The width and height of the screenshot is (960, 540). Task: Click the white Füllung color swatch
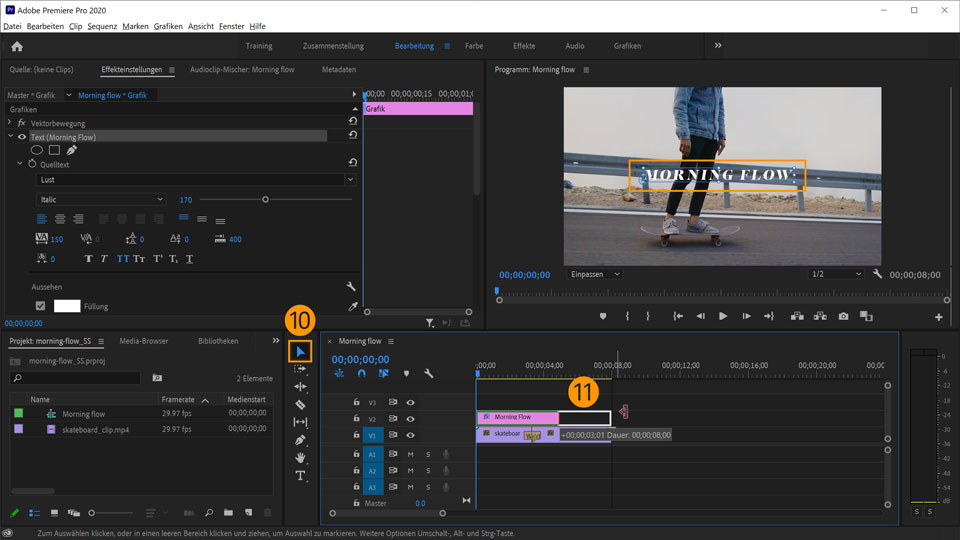[67, 306]
